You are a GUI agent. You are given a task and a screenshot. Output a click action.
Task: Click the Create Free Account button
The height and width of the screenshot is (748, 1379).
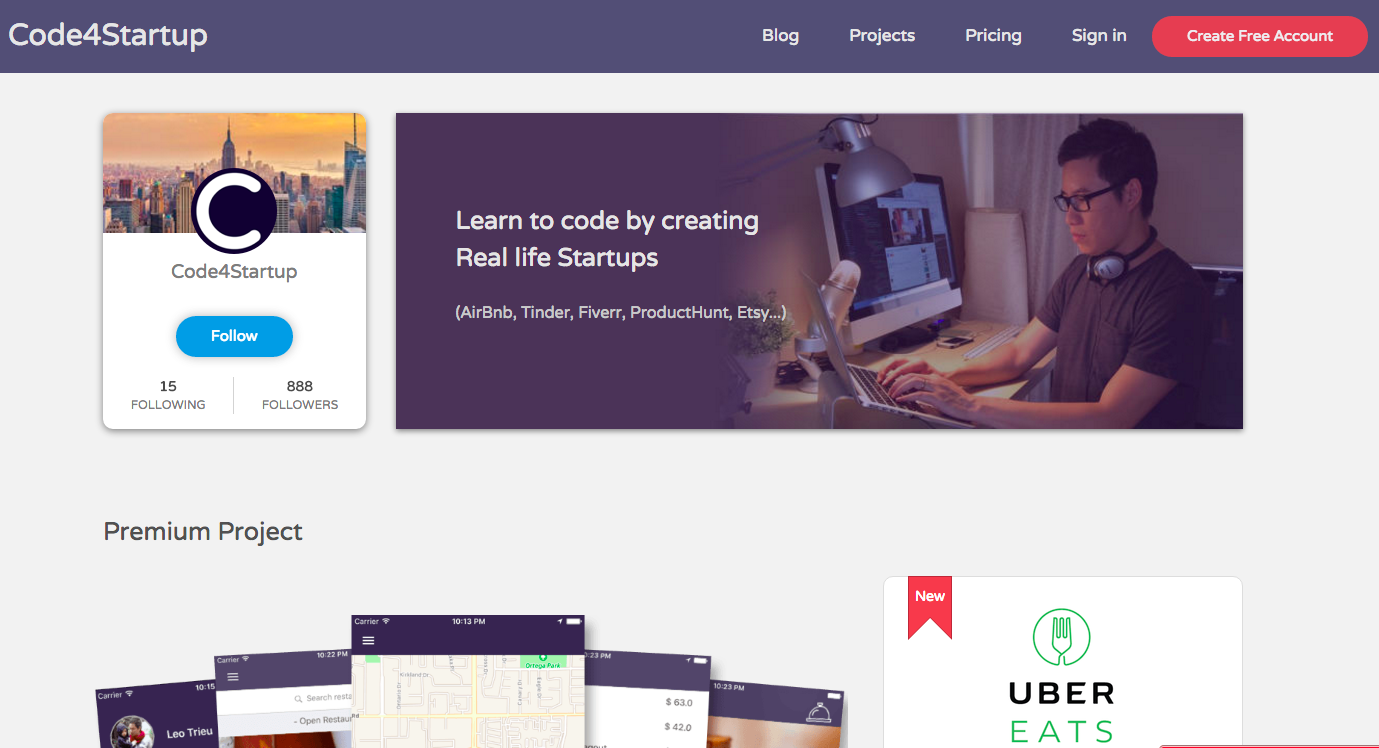[x=1260, y=36]
